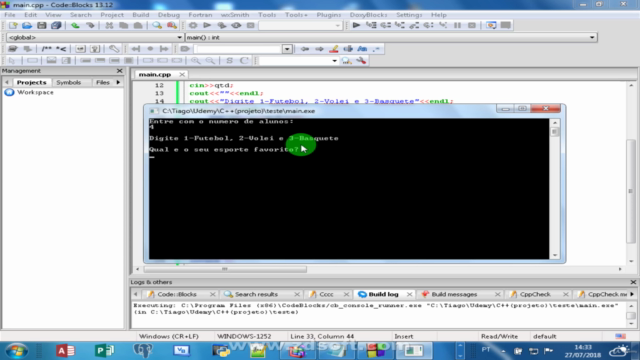Open the Debugging windows icon
Image resolution: width=640 pixels, height=360 pixels.
[x=491, y=25]
